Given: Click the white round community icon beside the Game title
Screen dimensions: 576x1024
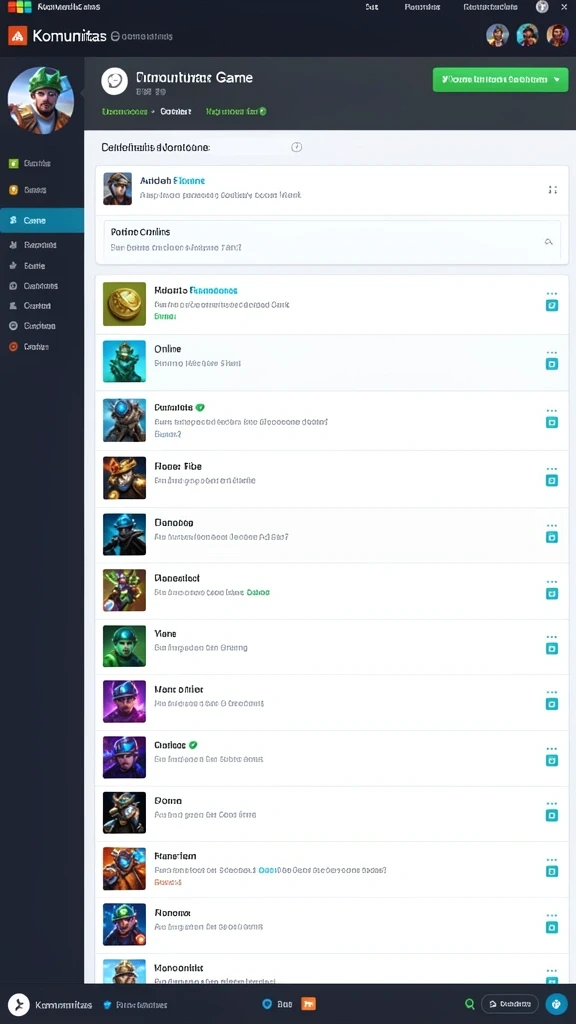Looking at the screenshot, I should click(x=114, y=82).
